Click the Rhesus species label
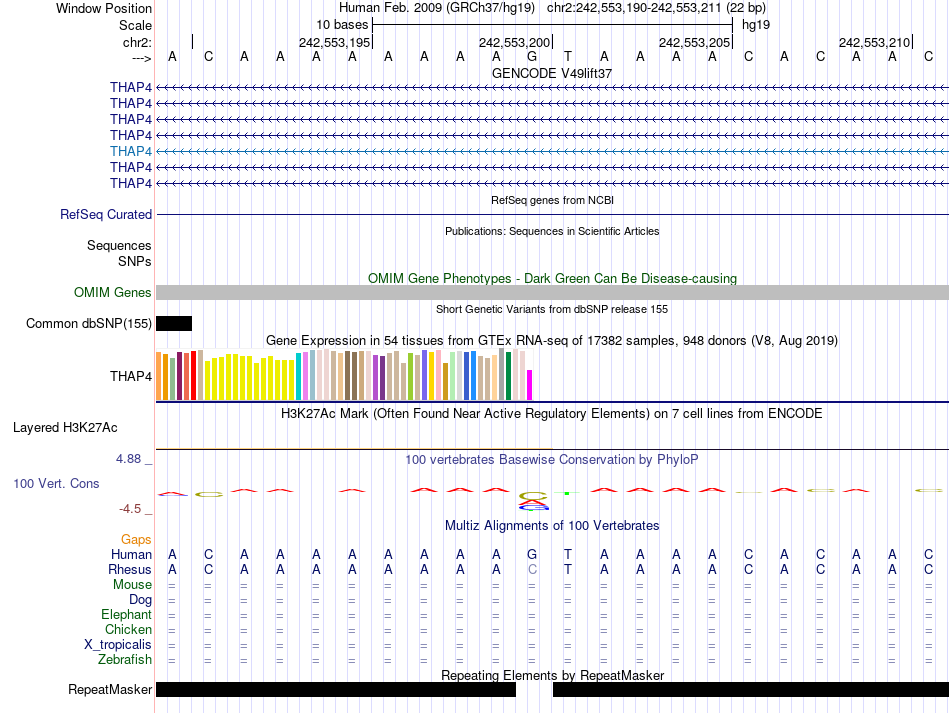Viewport: 950px width, 713px height. (129, 569)
